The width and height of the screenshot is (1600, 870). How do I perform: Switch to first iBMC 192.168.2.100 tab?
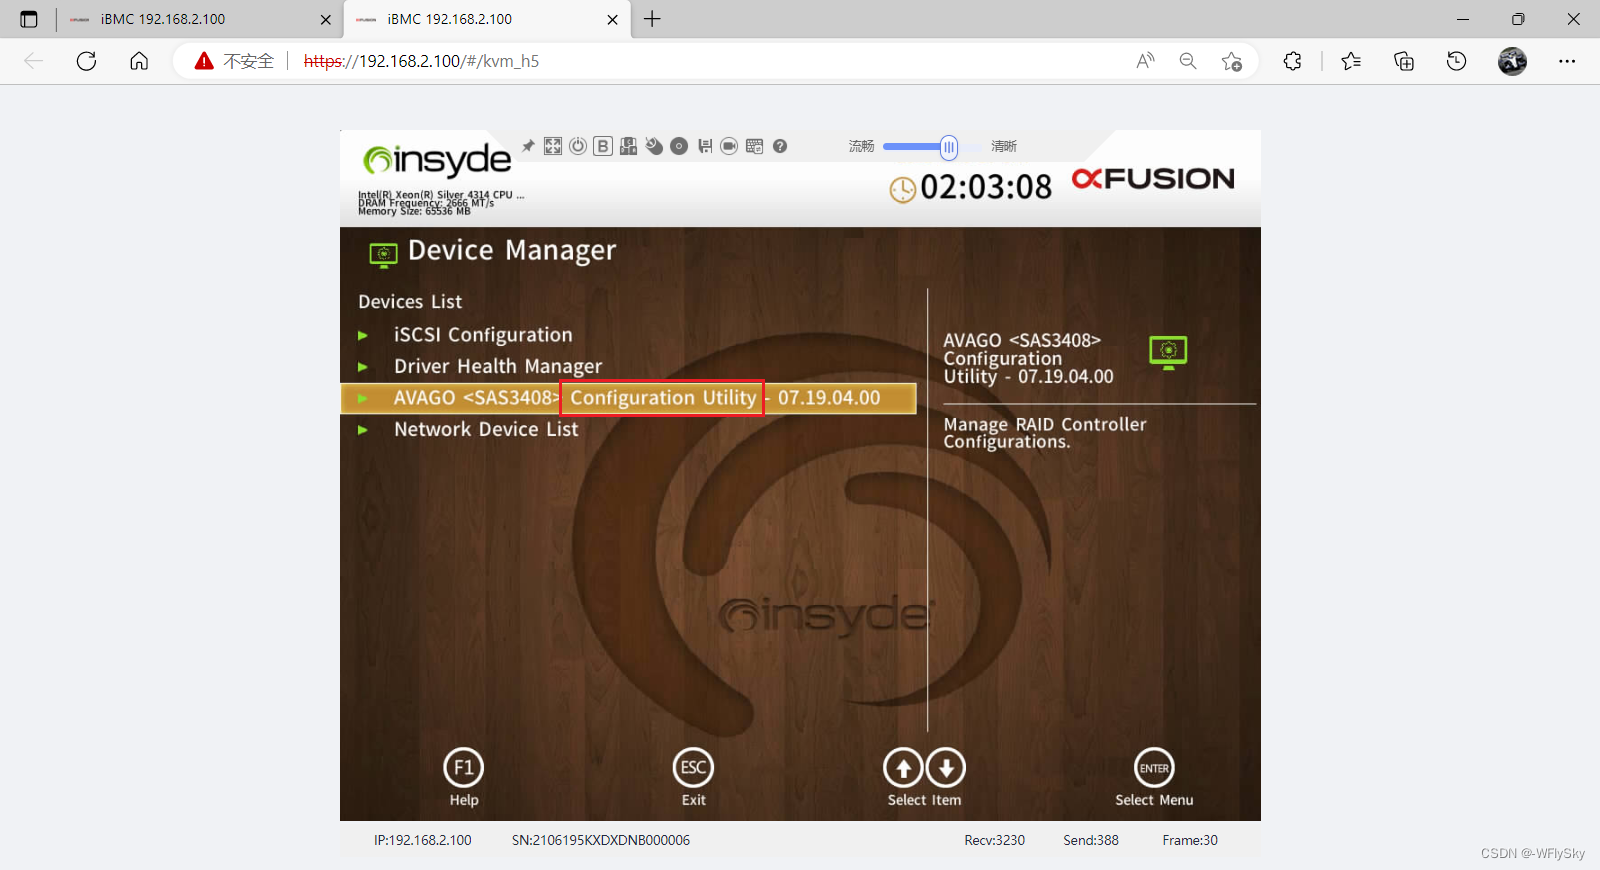coord(200,19)
